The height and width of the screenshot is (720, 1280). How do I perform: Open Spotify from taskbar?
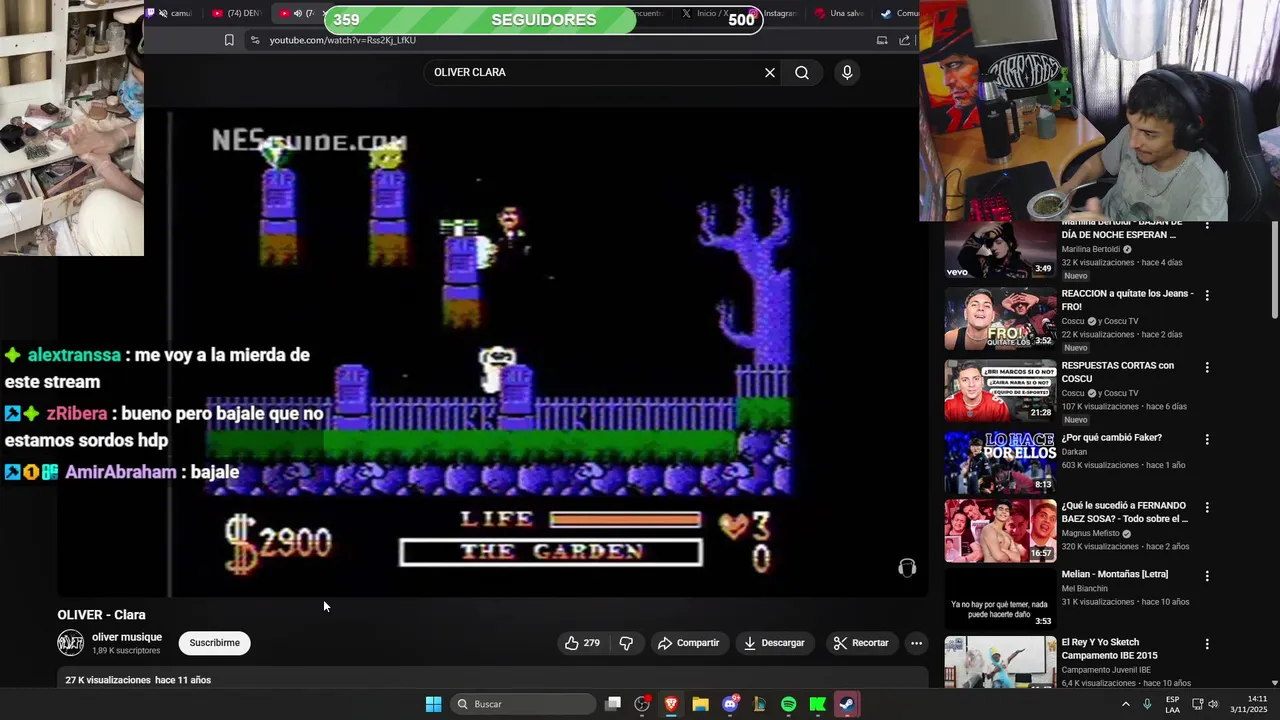coord(788,704)
